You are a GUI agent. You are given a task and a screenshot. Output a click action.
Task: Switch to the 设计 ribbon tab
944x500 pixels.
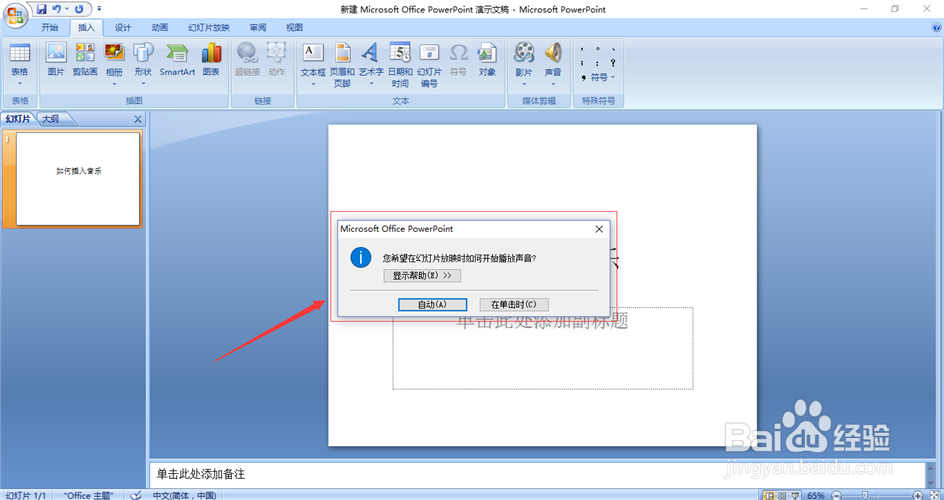(x=123, y=28)
